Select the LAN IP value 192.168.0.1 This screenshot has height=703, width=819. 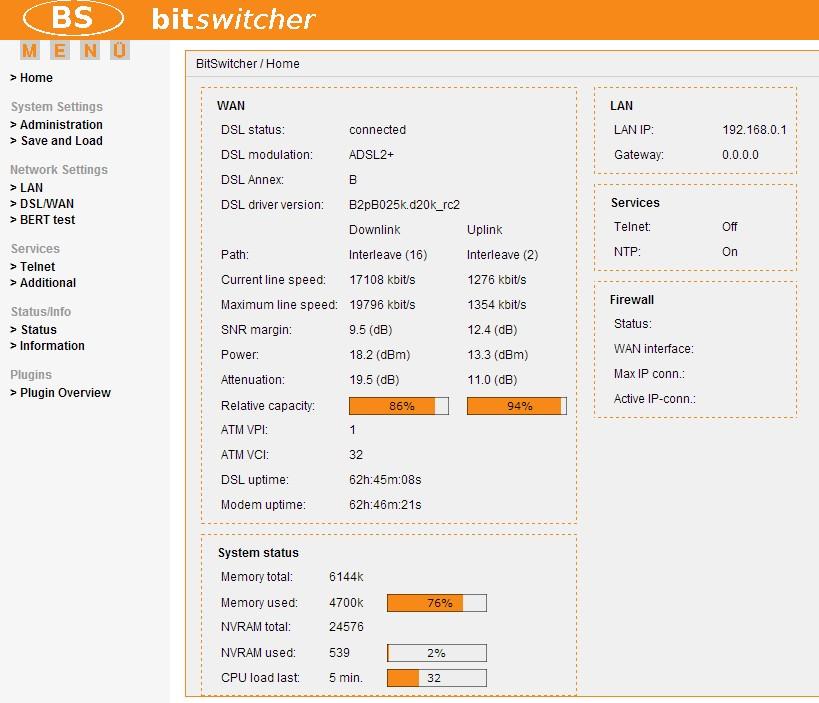(x=754, y=130)
